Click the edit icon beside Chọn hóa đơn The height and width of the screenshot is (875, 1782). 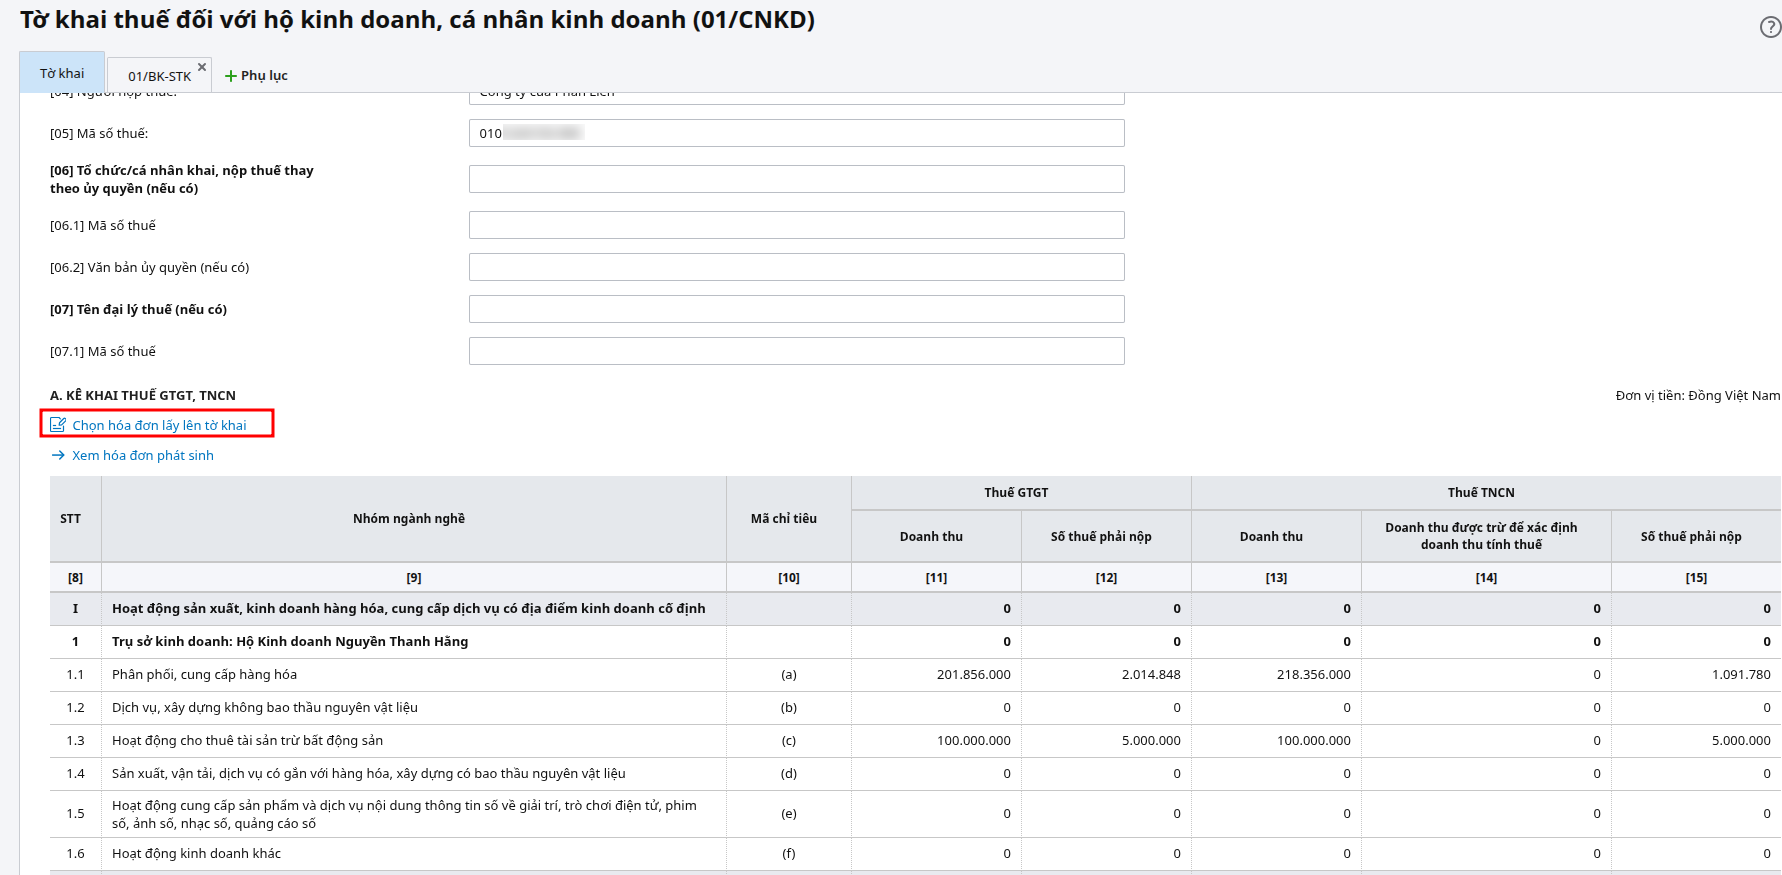(x=58, y=425)
